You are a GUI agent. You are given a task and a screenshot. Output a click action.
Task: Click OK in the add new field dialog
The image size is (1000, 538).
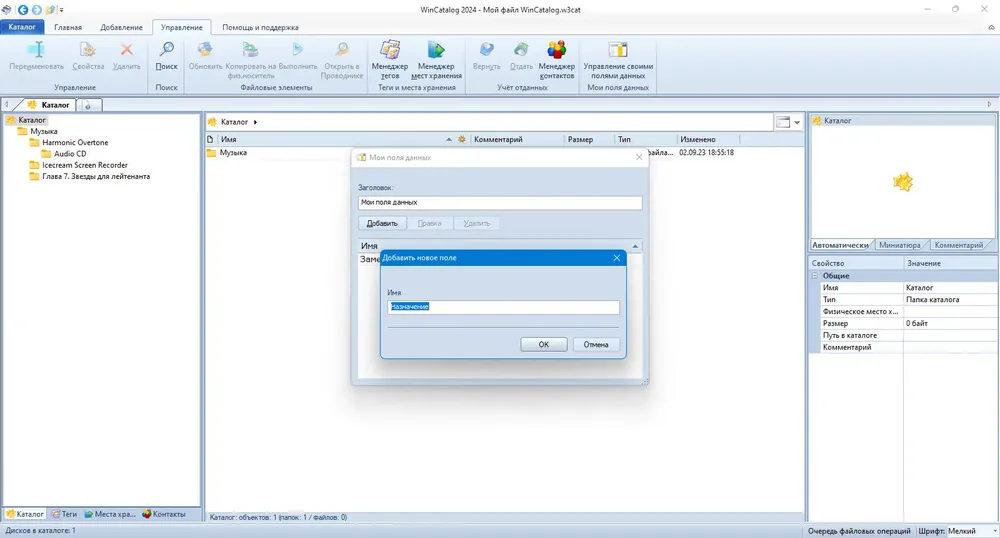(x=543, y=344)
